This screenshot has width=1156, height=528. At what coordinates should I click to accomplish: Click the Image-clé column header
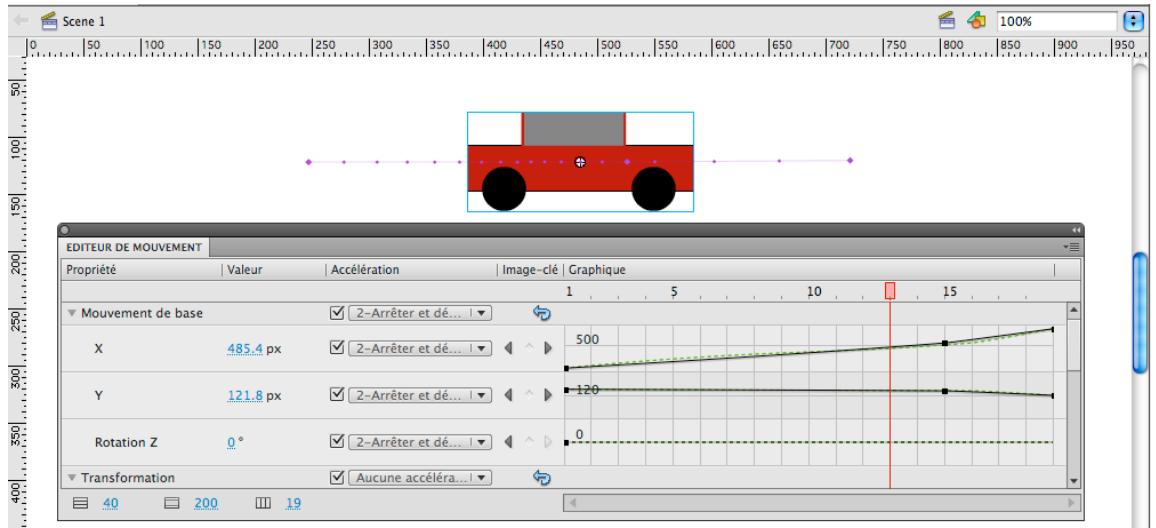(x=530, y=270)
